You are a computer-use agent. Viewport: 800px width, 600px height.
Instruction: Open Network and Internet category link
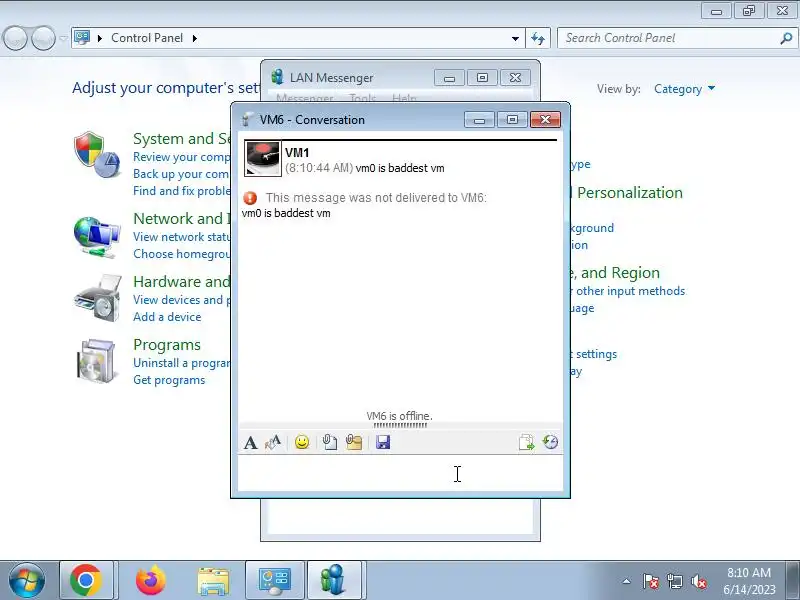(x=182, y=218)
